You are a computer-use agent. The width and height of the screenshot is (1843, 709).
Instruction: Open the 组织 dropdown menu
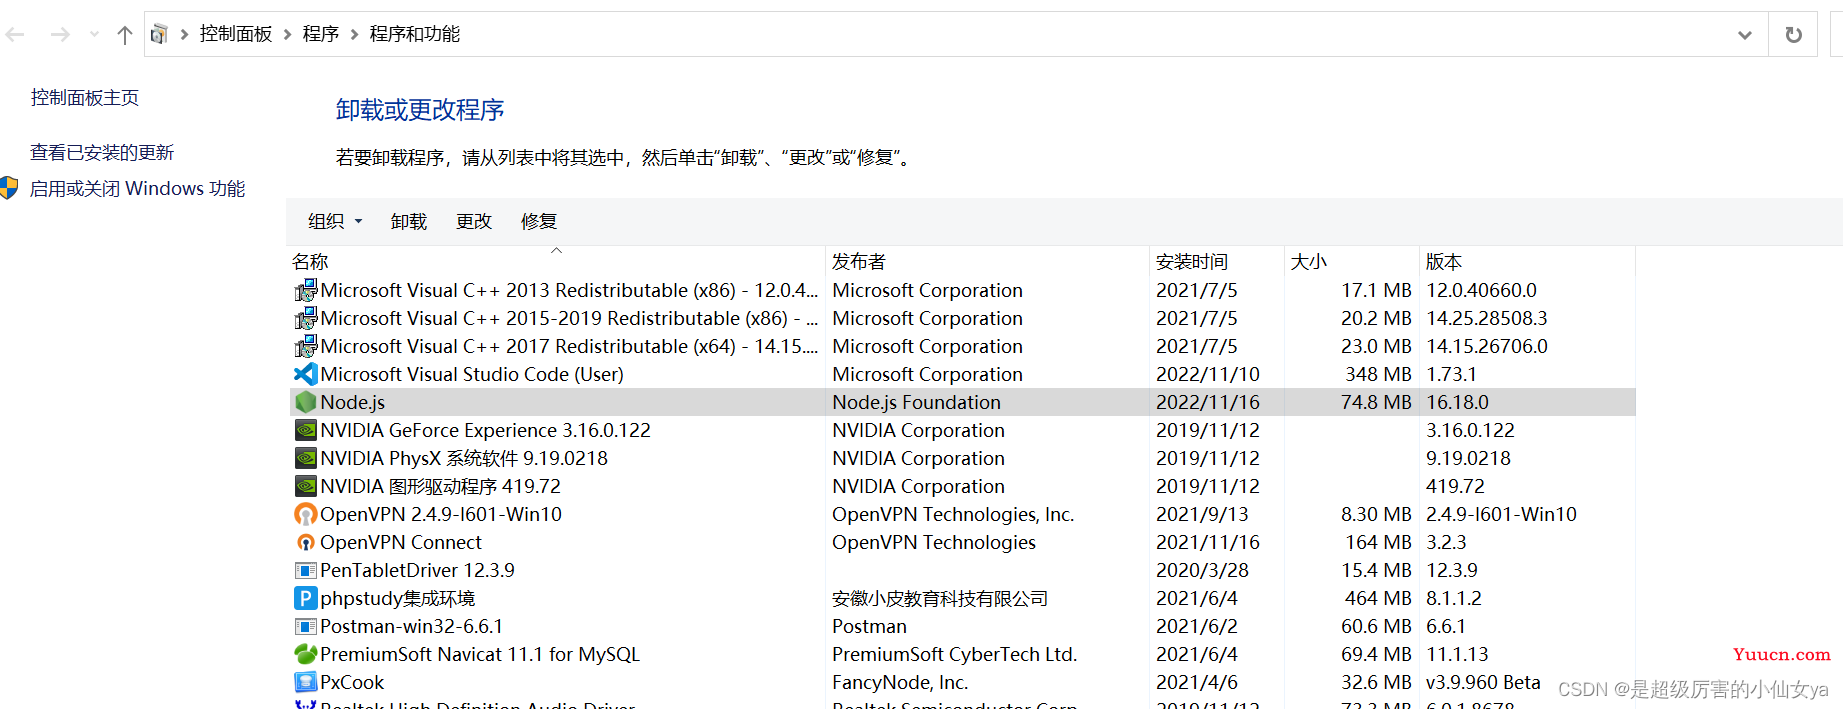coord(335,221)
